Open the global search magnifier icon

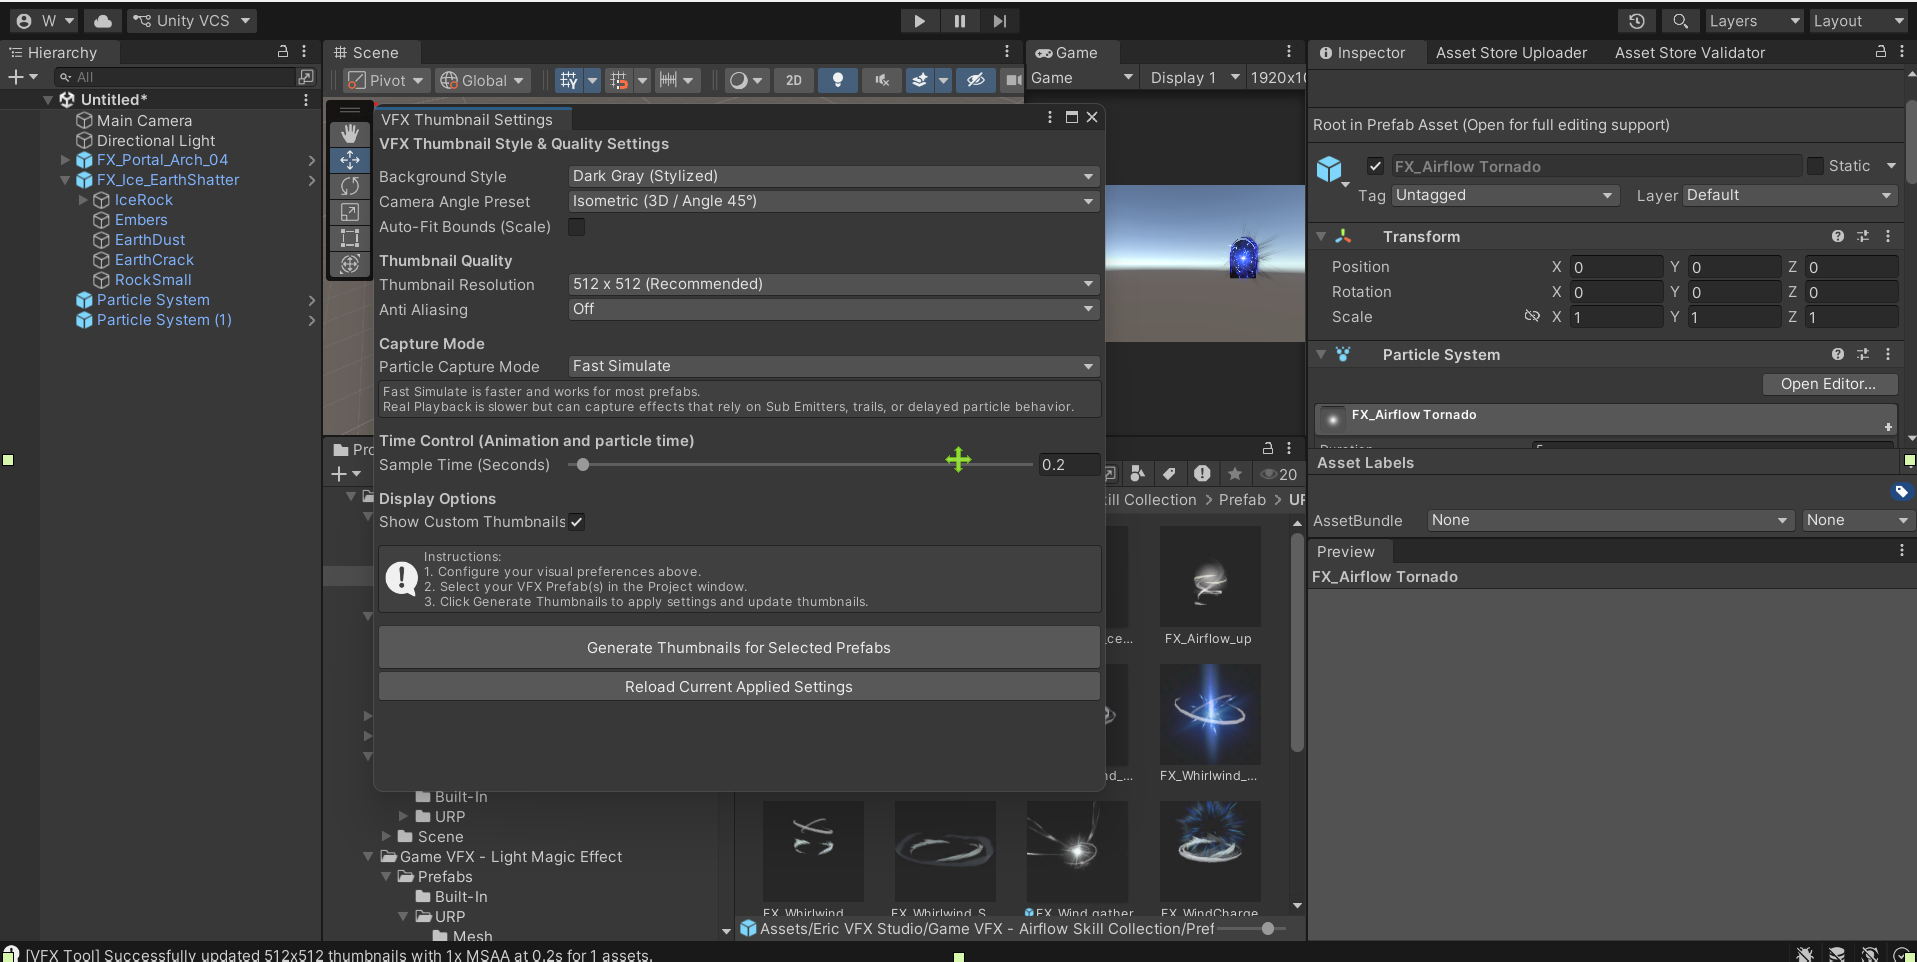[1681, 21]
